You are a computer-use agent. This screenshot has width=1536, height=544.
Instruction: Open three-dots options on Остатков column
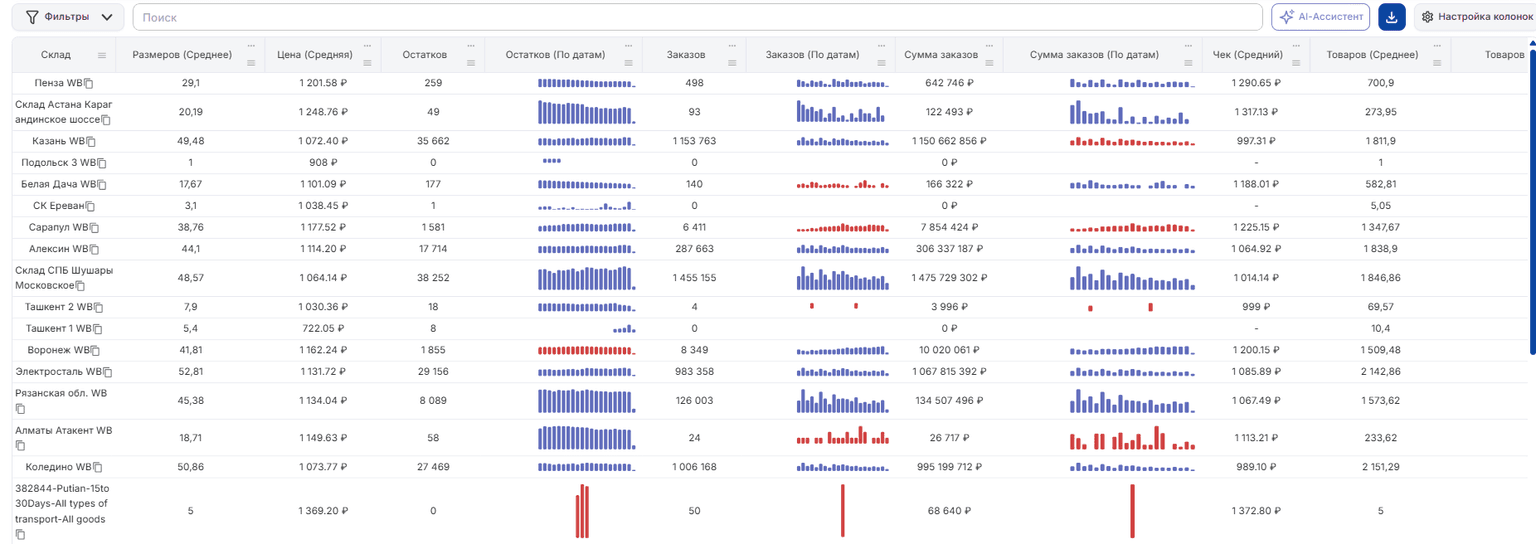click(471, 46)
